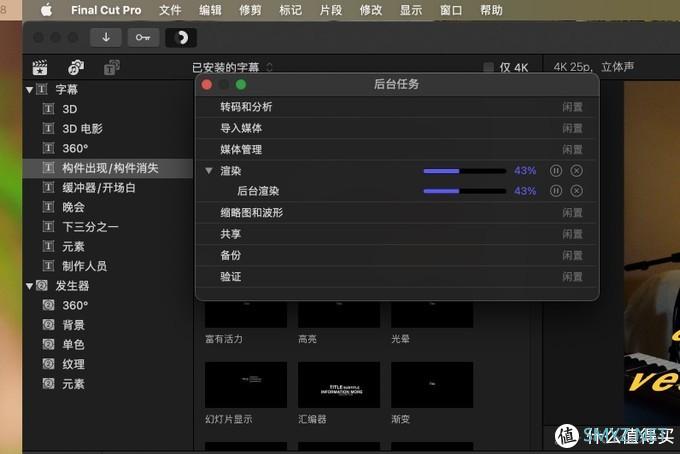Screen dimensions: 680x454
Task: Show the libraries sidebar clapperboard icon
Action: [40, 68]
